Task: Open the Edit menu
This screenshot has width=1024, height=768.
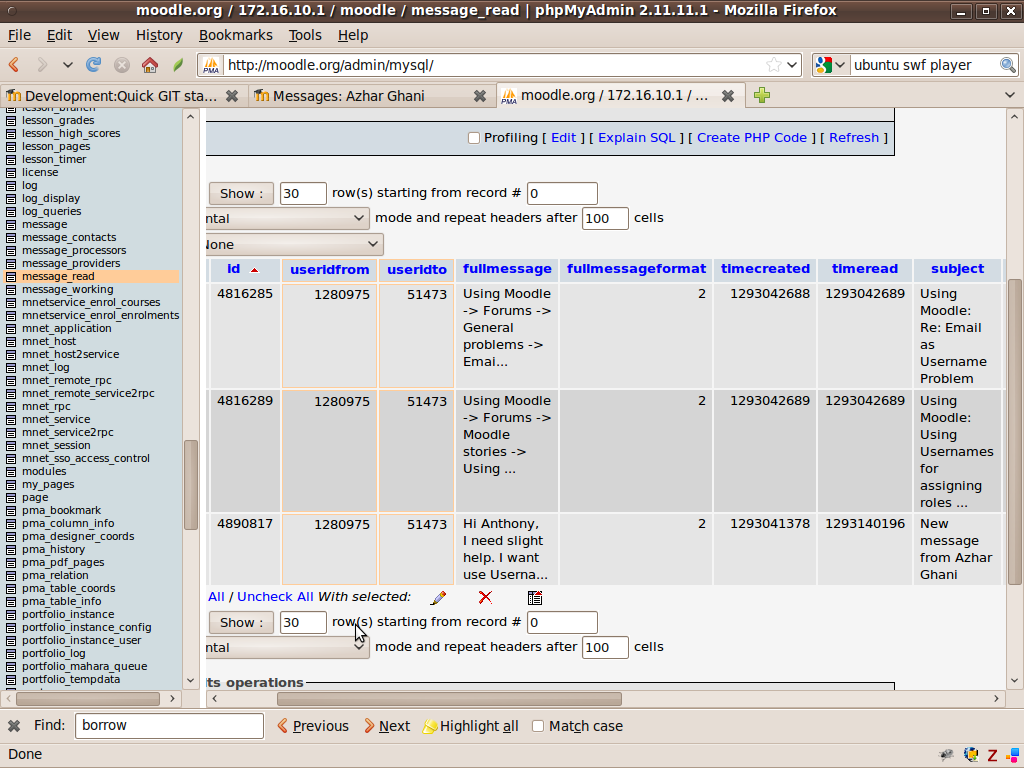Action: pos(59,35)
